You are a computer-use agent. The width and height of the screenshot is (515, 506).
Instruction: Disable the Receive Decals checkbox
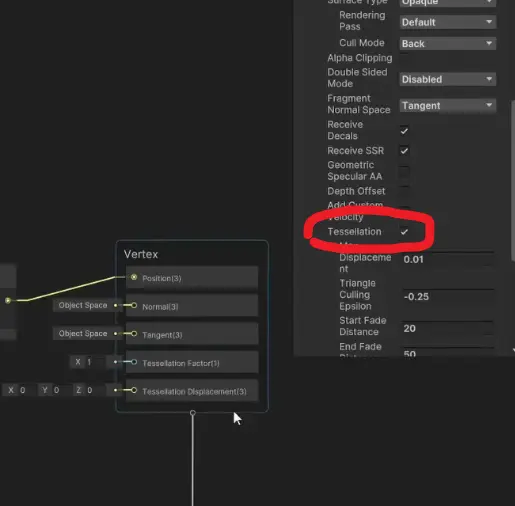(404, 131)
